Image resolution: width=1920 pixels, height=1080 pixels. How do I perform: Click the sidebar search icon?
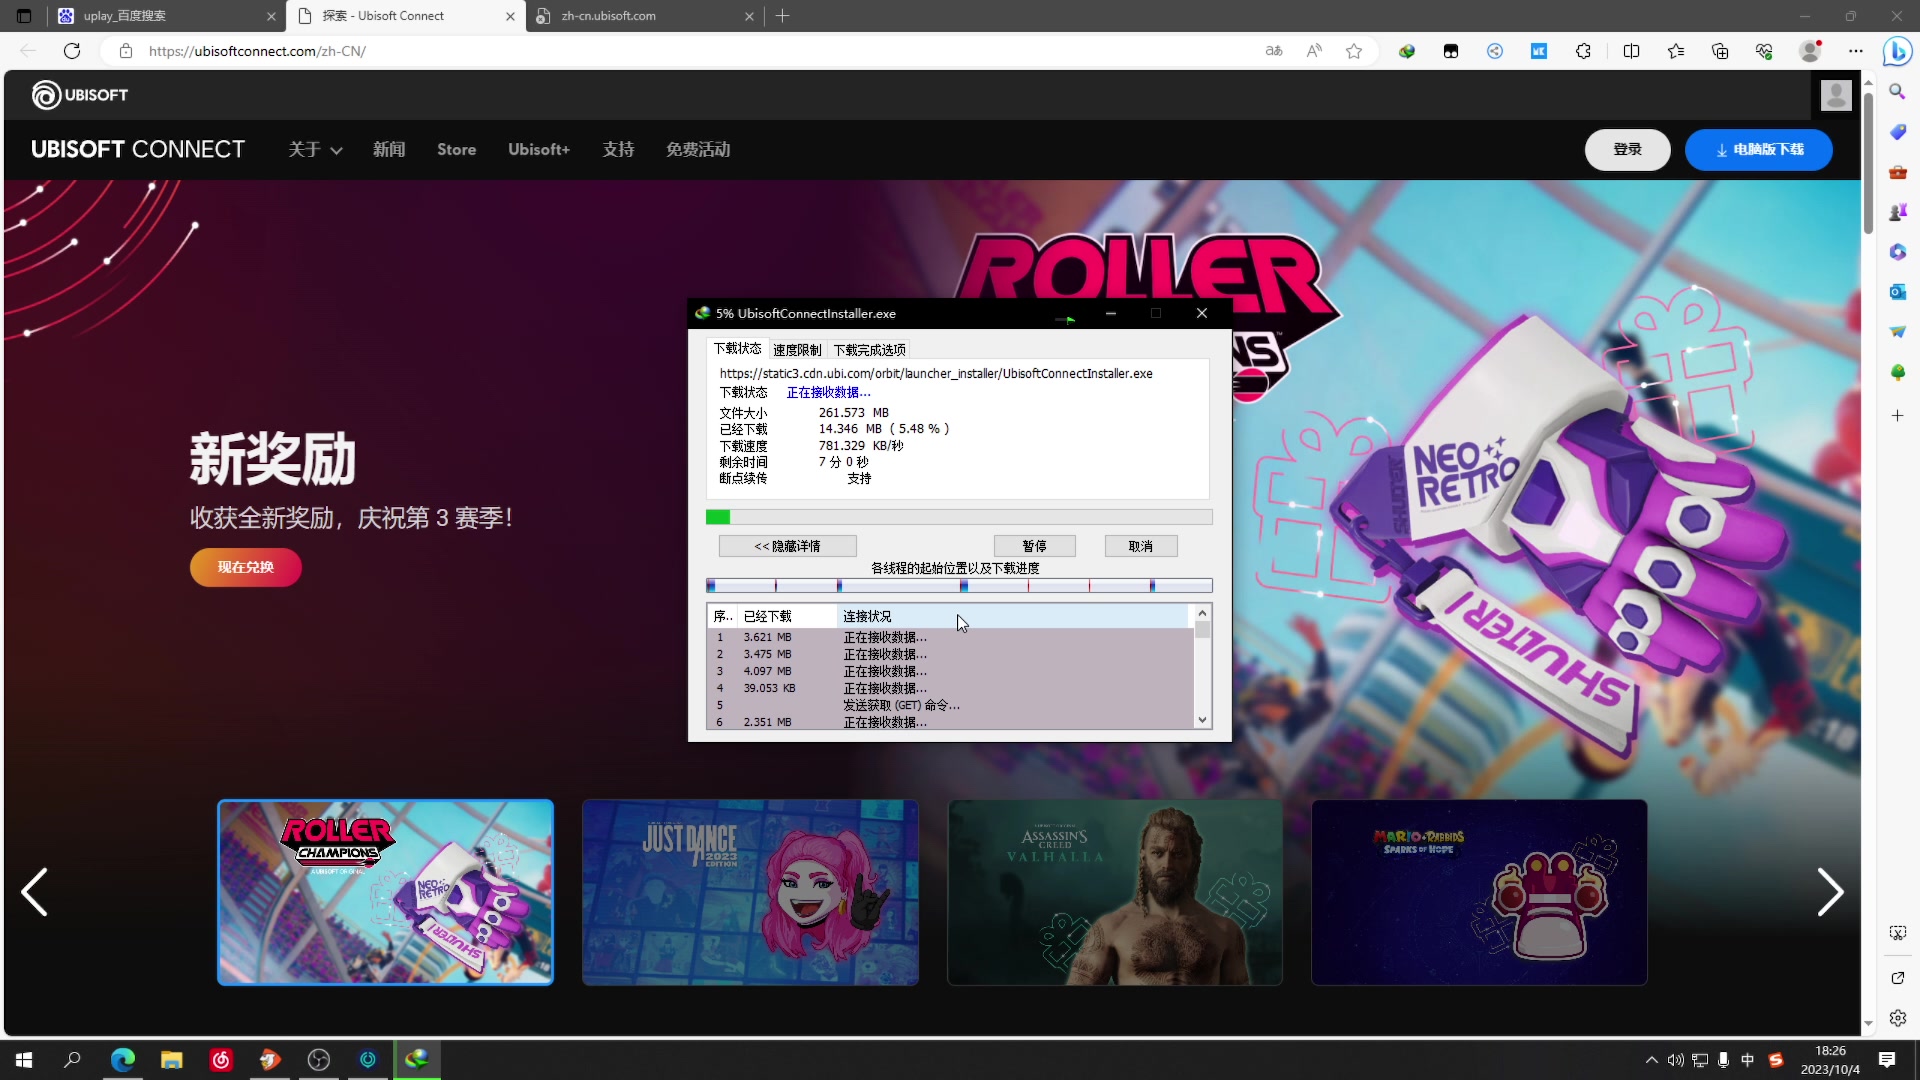pos(1897,92)
